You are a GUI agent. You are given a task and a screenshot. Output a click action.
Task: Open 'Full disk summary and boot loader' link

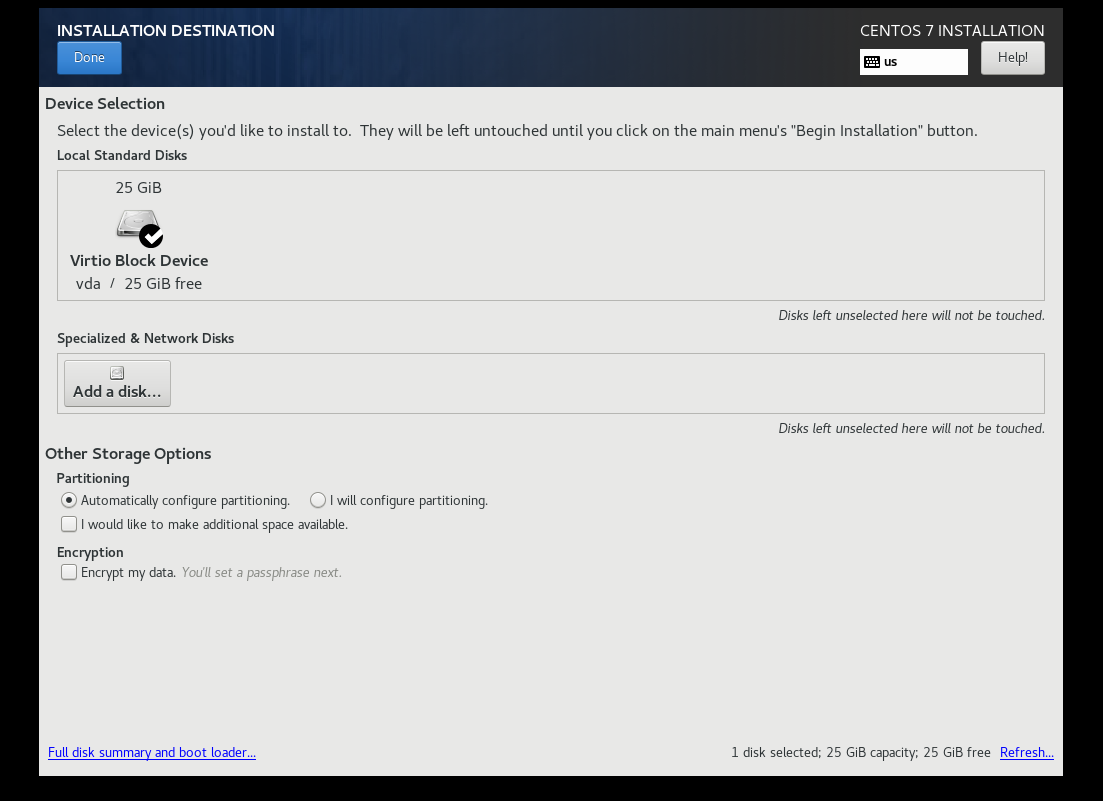pos(152,752)
